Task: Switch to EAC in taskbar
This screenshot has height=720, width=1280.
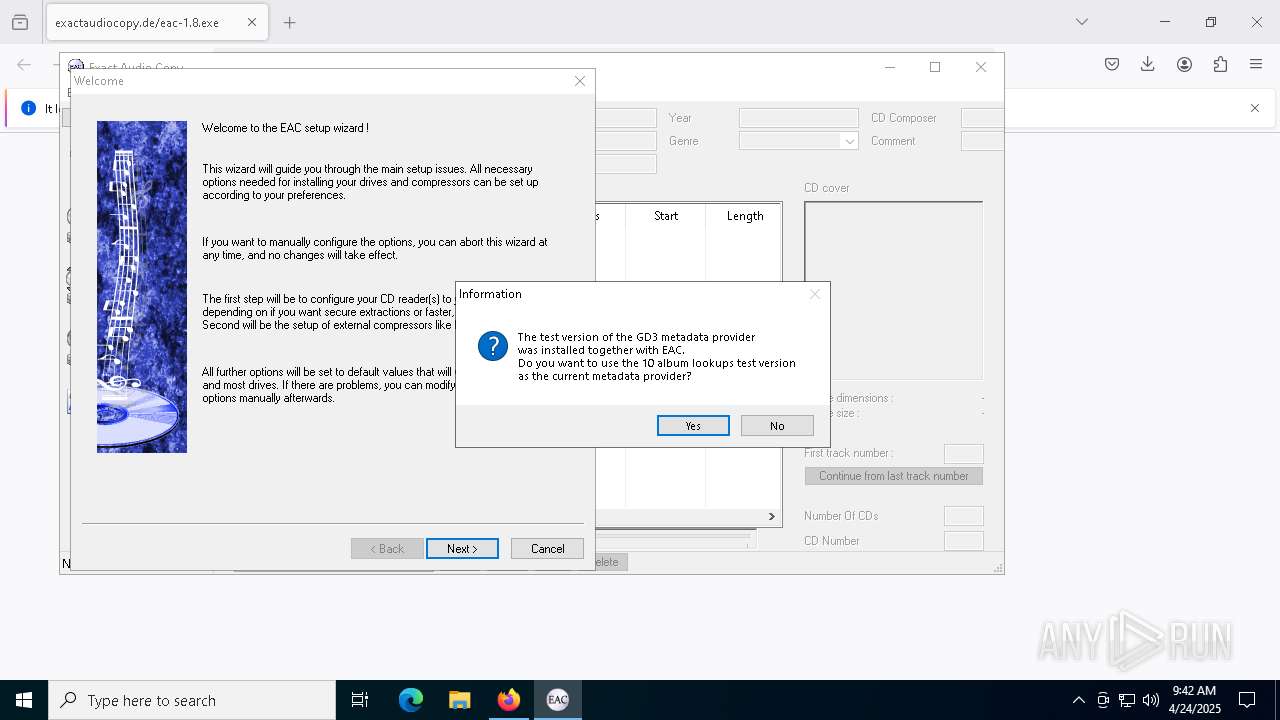Action: coord(557,700)
